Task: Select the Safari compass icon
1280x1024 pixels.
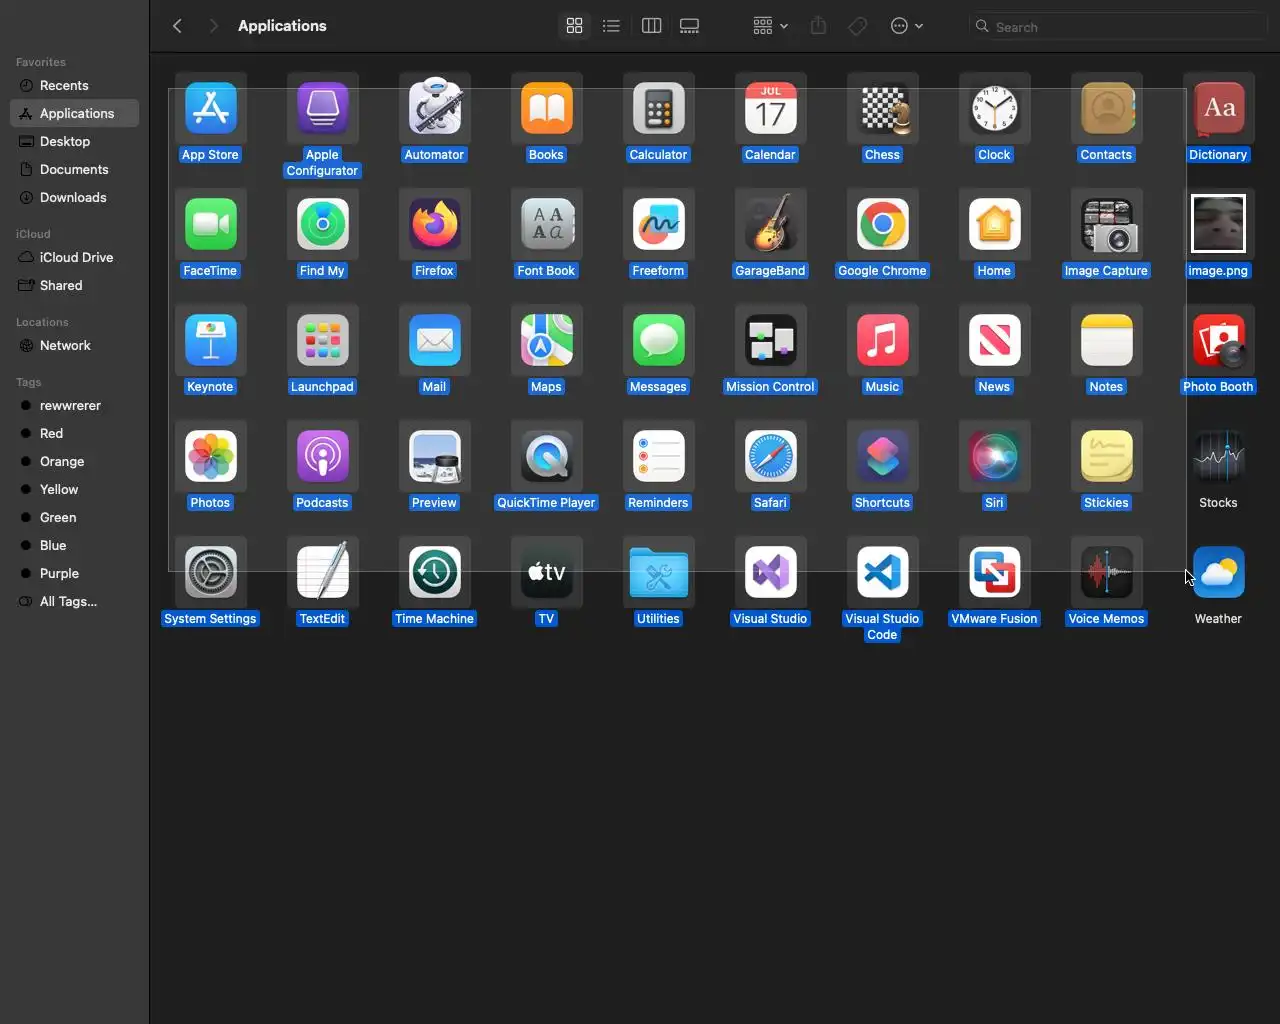Action: [770, 456]
